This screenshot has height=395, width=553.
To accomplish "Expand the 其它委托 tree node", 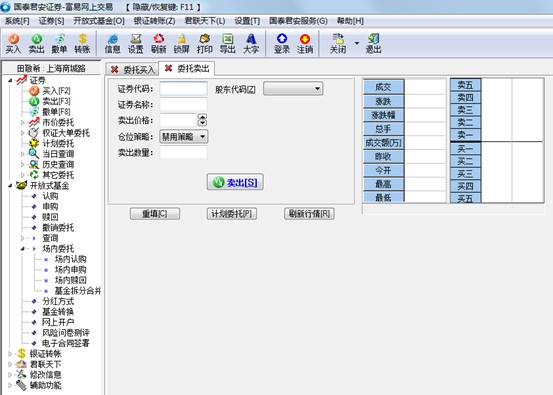I will tap(23, 175).
